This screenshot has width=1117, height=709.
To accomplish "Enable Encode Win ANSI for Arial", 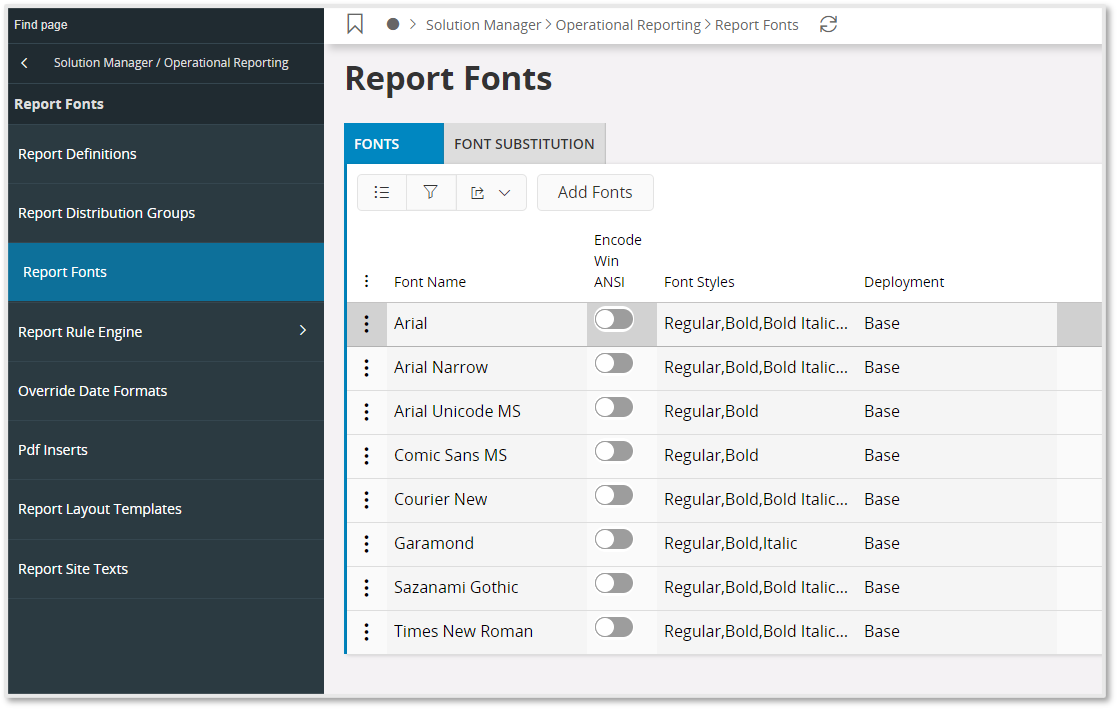I will 614,319.
